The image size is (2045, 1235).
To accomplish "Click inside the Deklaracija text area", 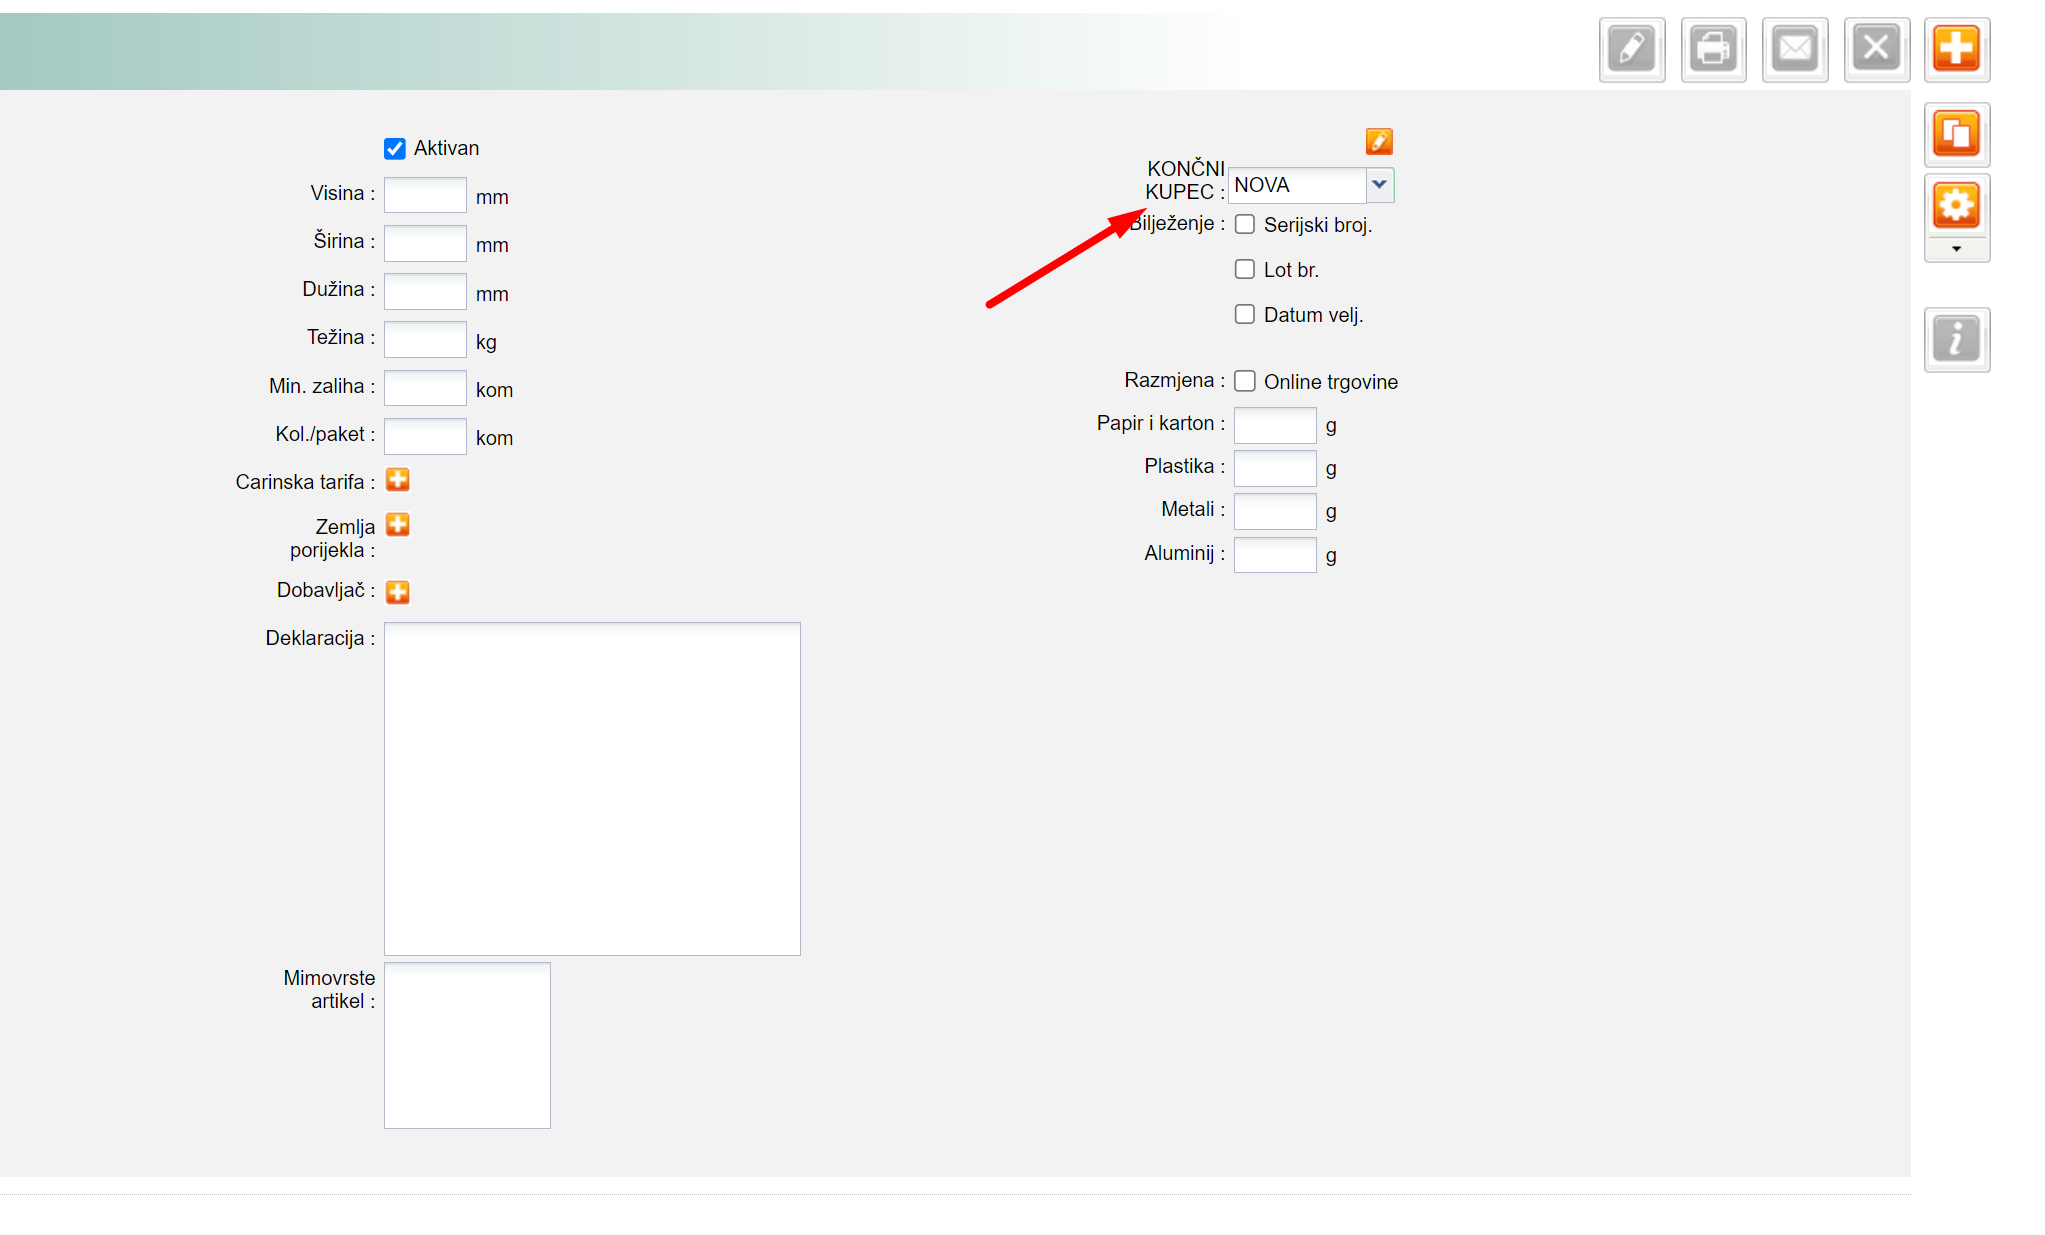I will pos(592,788).
